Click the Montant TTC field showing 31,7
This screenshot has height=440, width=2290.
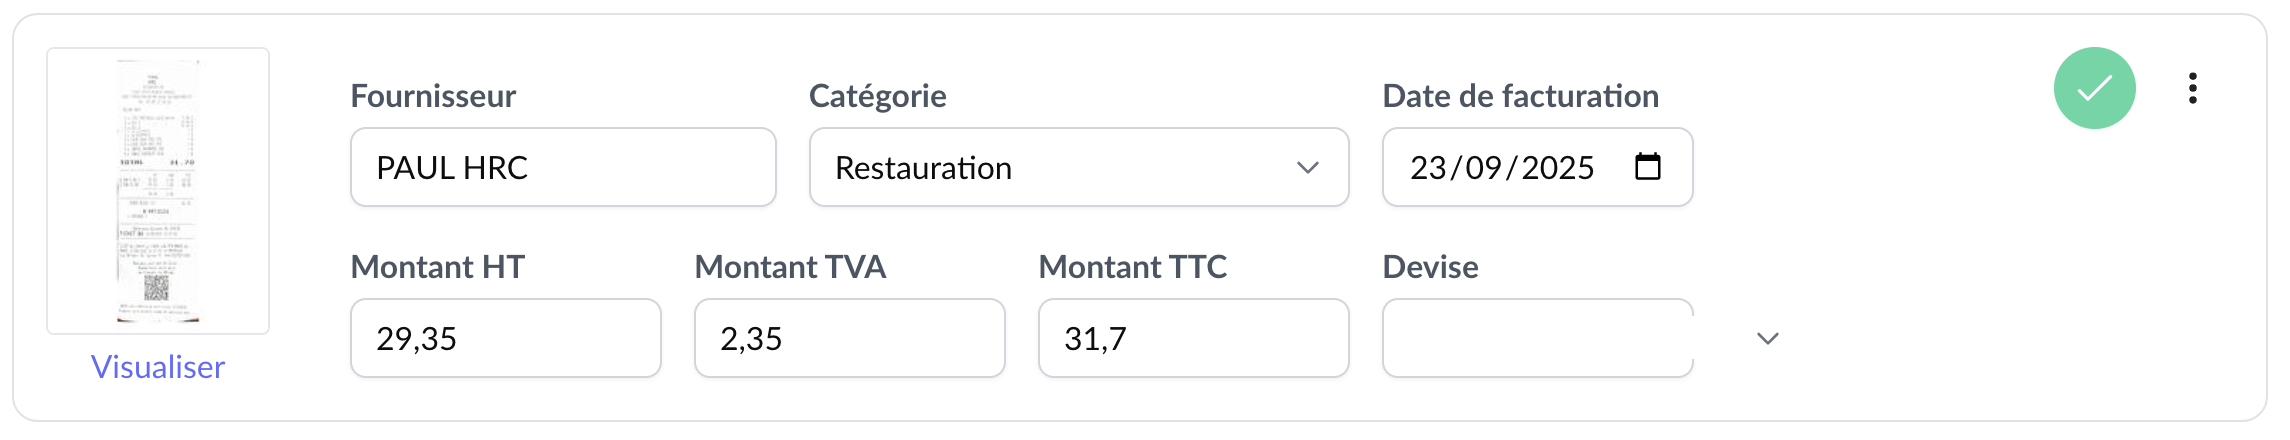[1193, 338]
